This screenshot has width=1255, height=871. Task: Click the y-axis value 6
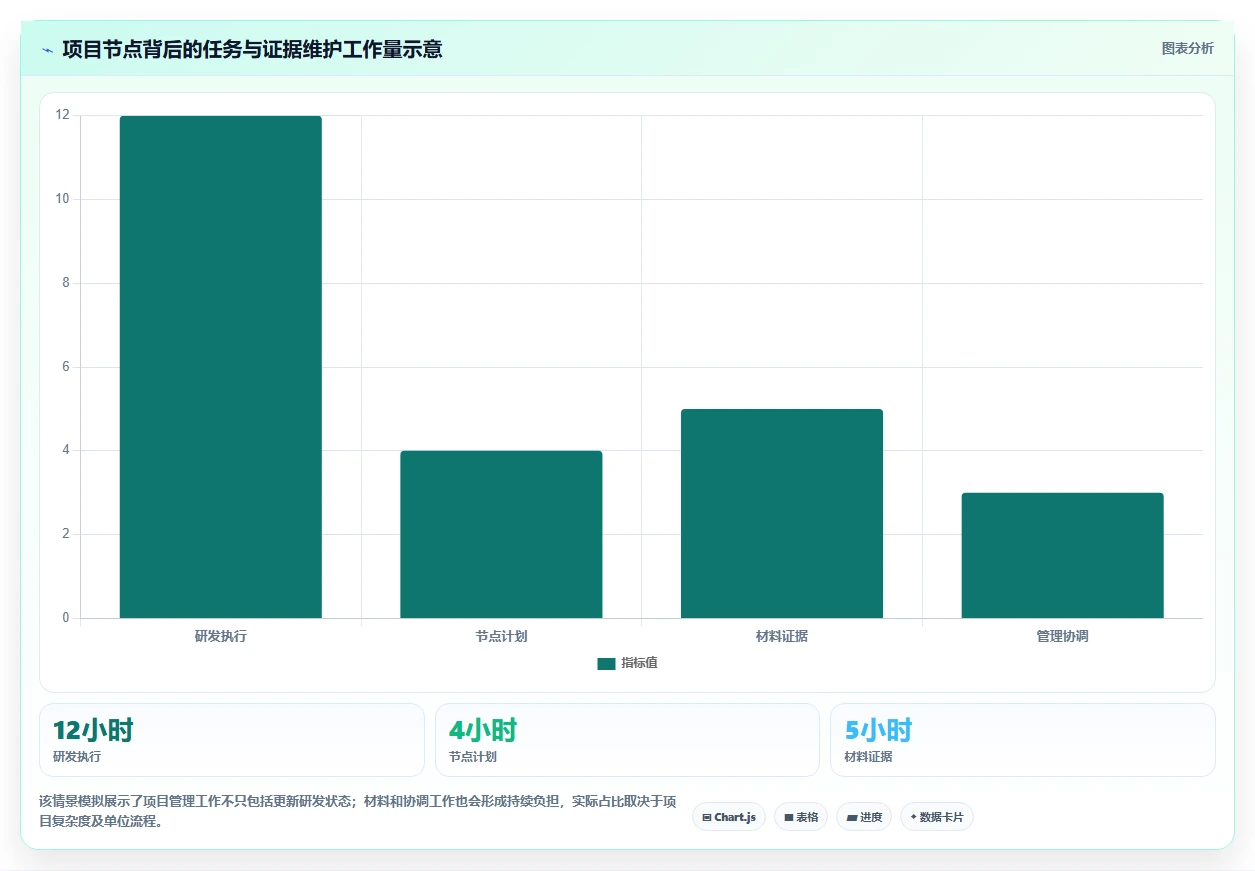66,367
